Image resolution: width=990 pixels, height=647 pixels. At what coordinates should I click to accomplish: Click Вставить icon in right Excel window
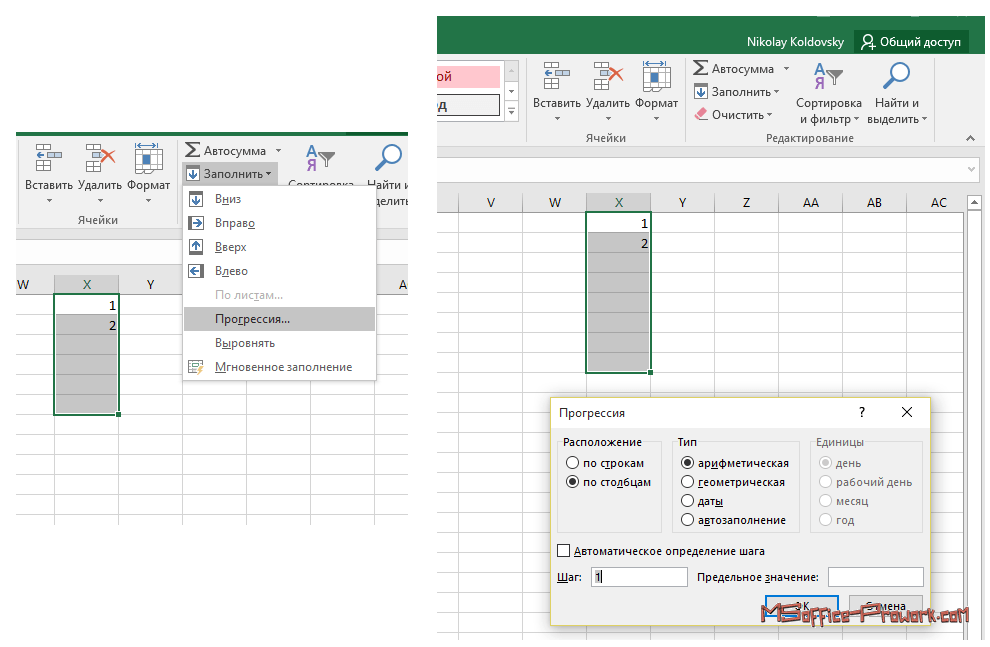pos(556,76)
